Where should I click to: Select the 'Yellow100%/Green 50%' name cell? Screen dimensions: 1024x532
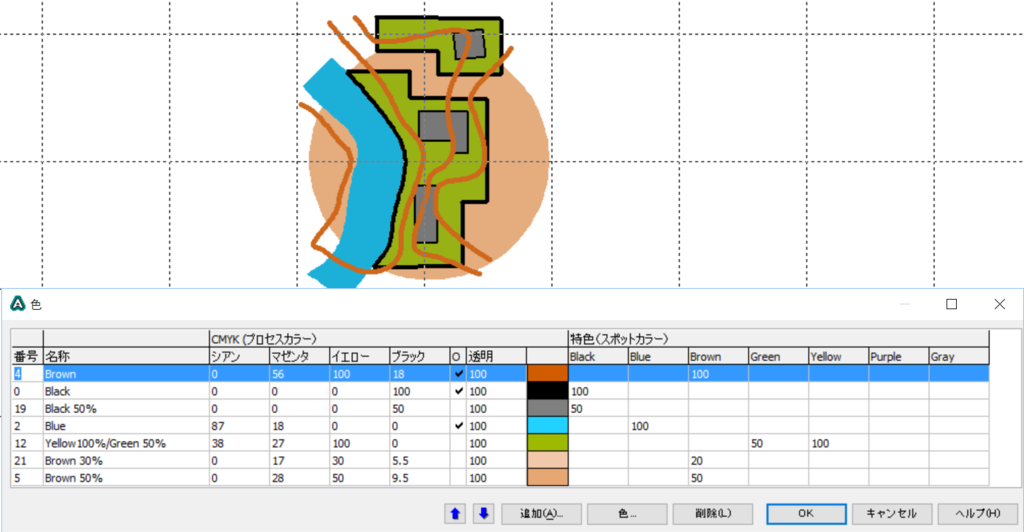[x=126, y=443]
